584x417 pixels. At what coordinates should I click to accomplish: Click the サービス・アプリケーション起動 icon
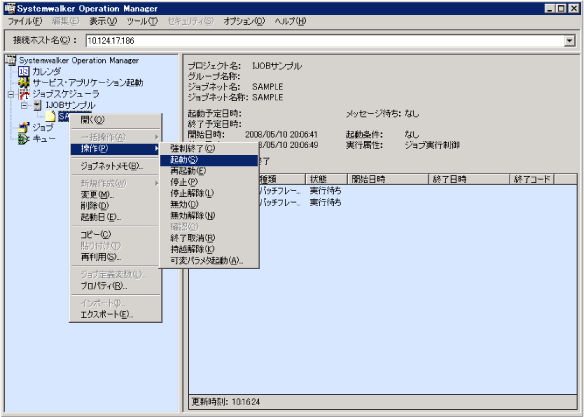click(x=24, y=82)
